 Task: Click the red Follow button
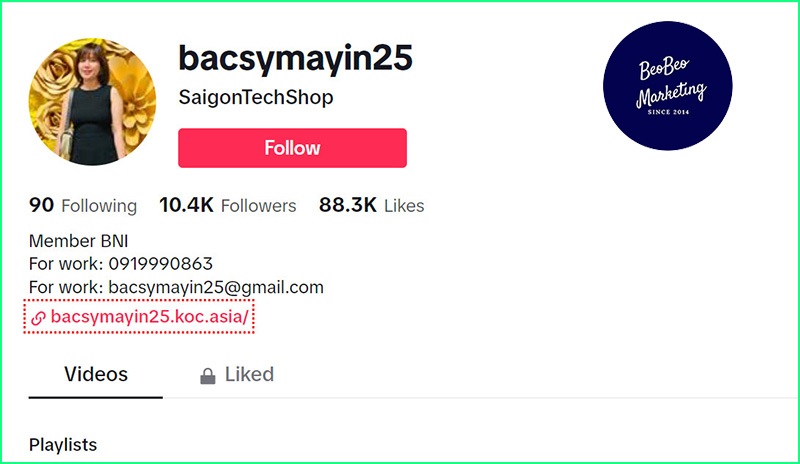[292, 148]
